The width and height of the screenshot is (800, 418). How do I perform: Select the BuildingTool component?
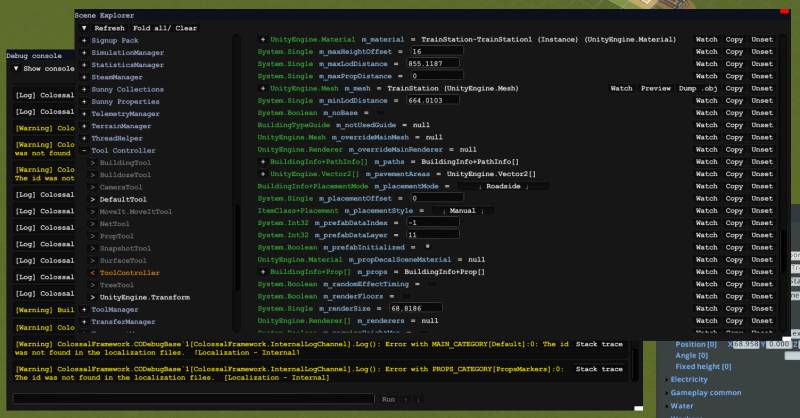coord(125,163)
